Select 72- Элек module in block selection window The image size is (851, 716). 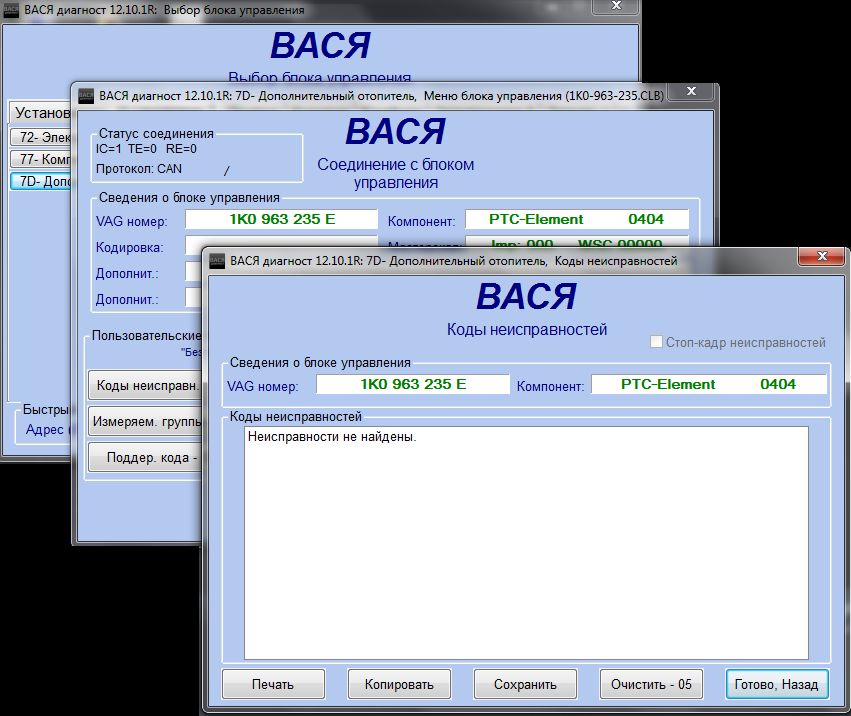tap(41, 137)
